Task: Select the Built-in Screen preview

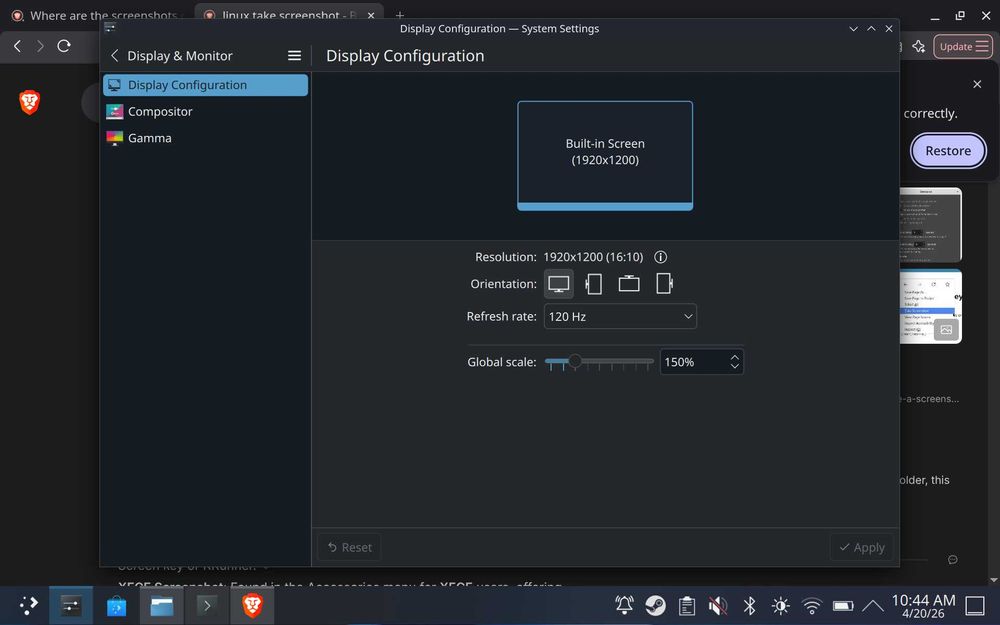Action: (x=605, y=156)
